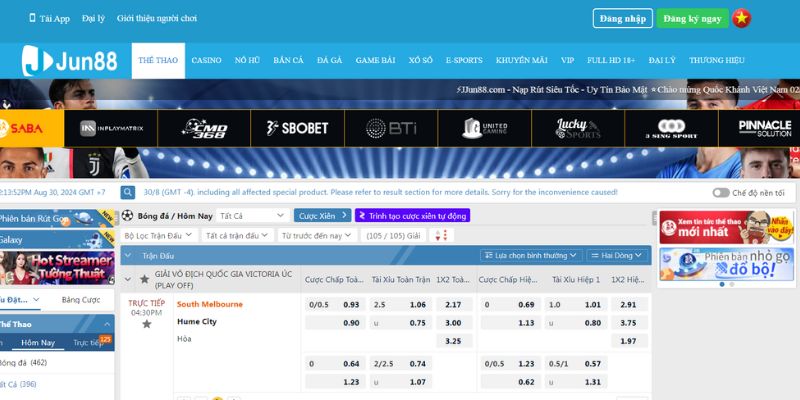800x400 pixels.
Task: Click the 'Đăng nhập' login button
Action: coord(622,18)
